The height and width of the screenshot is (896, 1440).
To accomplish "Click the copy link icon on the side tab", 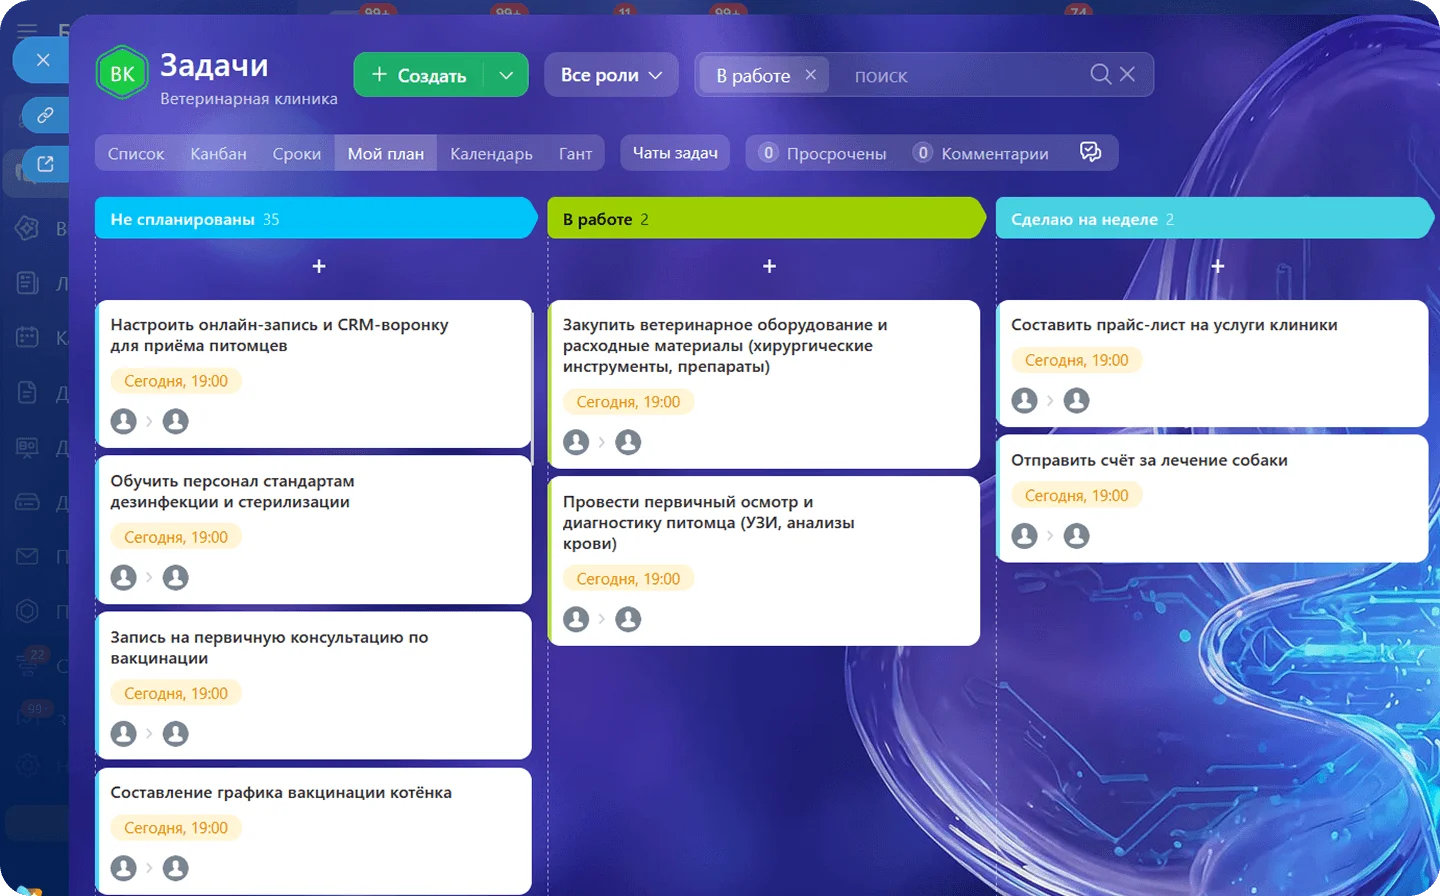I will [x=45, y=115].
